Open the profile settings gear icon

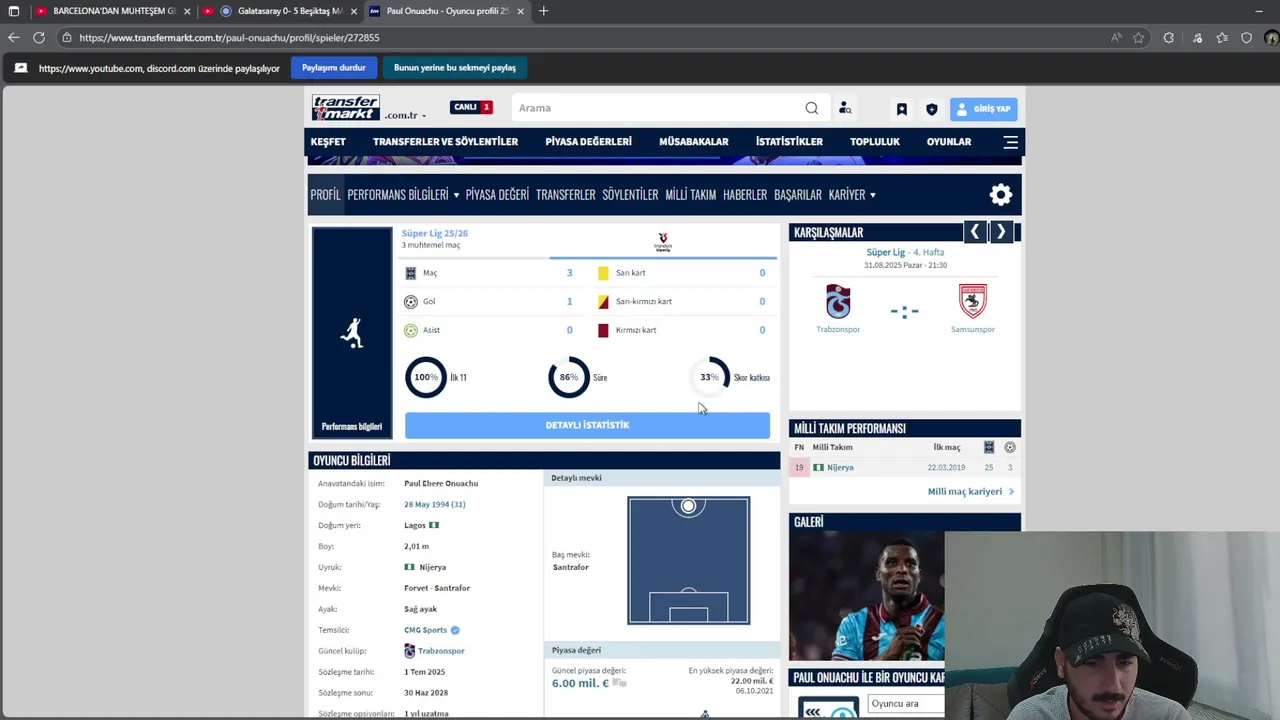[1000, 195]
